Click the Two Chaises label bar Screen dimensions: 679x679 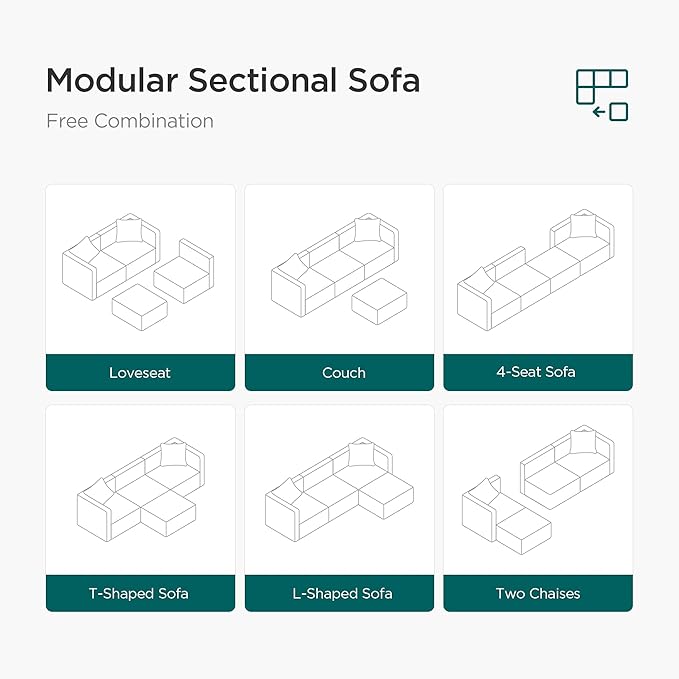point(538,593)
